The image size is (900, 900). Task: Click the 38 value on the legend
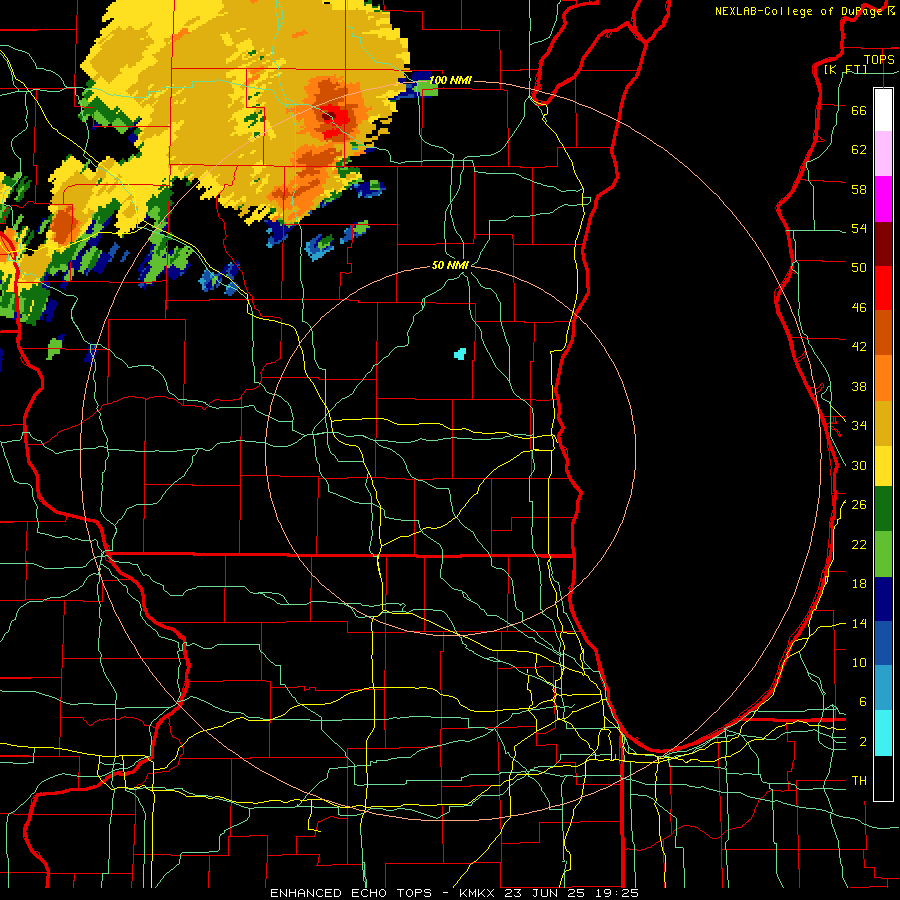click(859, 386)
